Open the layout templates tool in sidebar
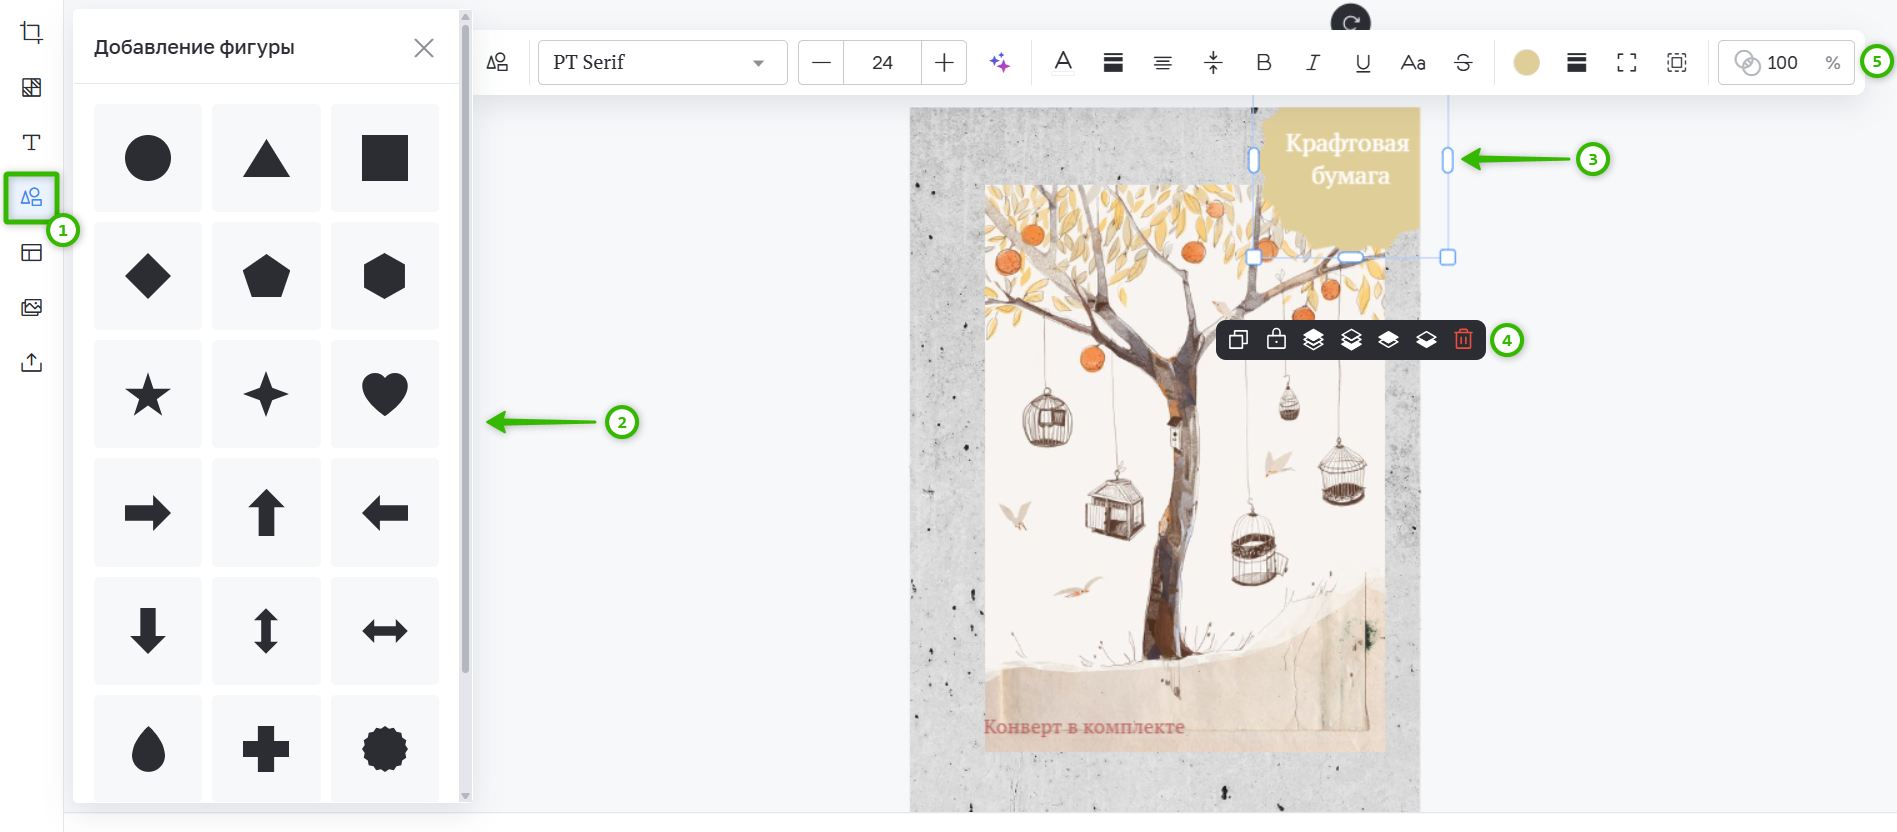 (32, 252)
